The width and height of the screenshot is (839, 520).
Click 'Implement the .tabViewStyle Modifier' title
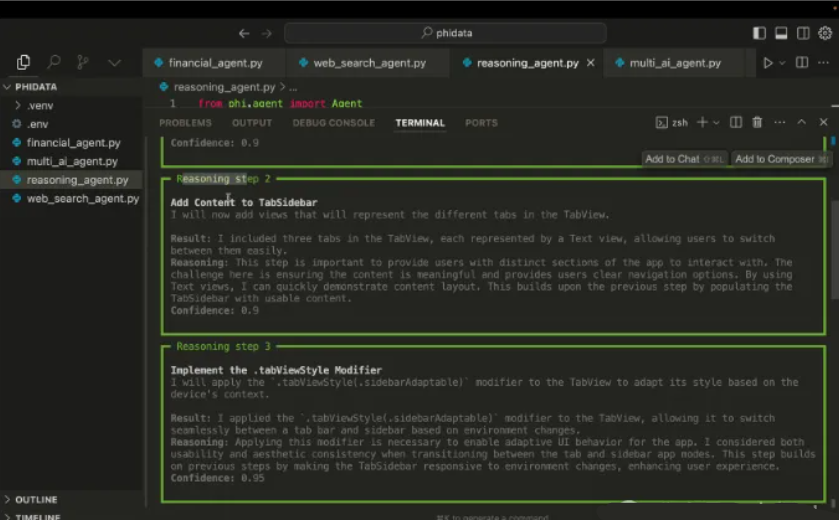click(276, 370)
